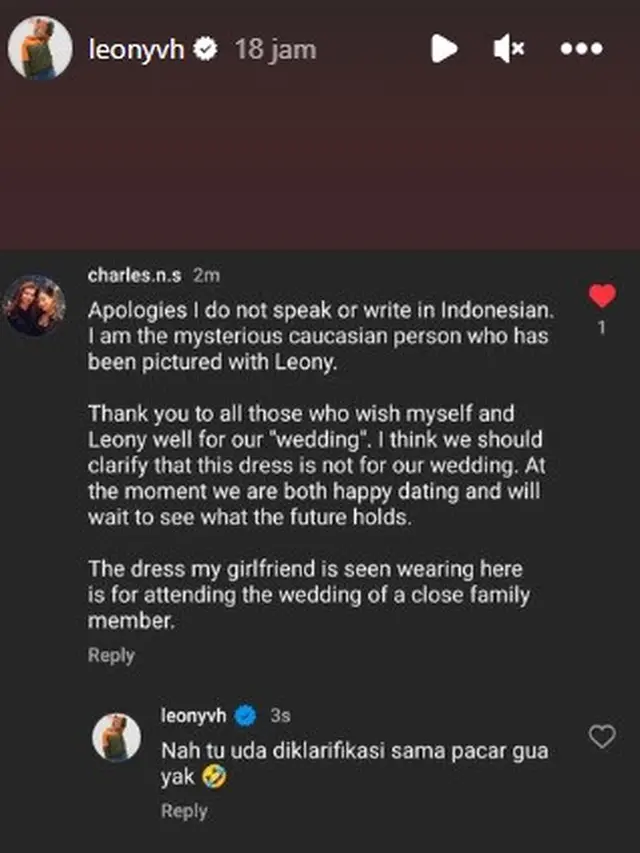Click the "2m" comment timestamp

[x=207, y=275]
